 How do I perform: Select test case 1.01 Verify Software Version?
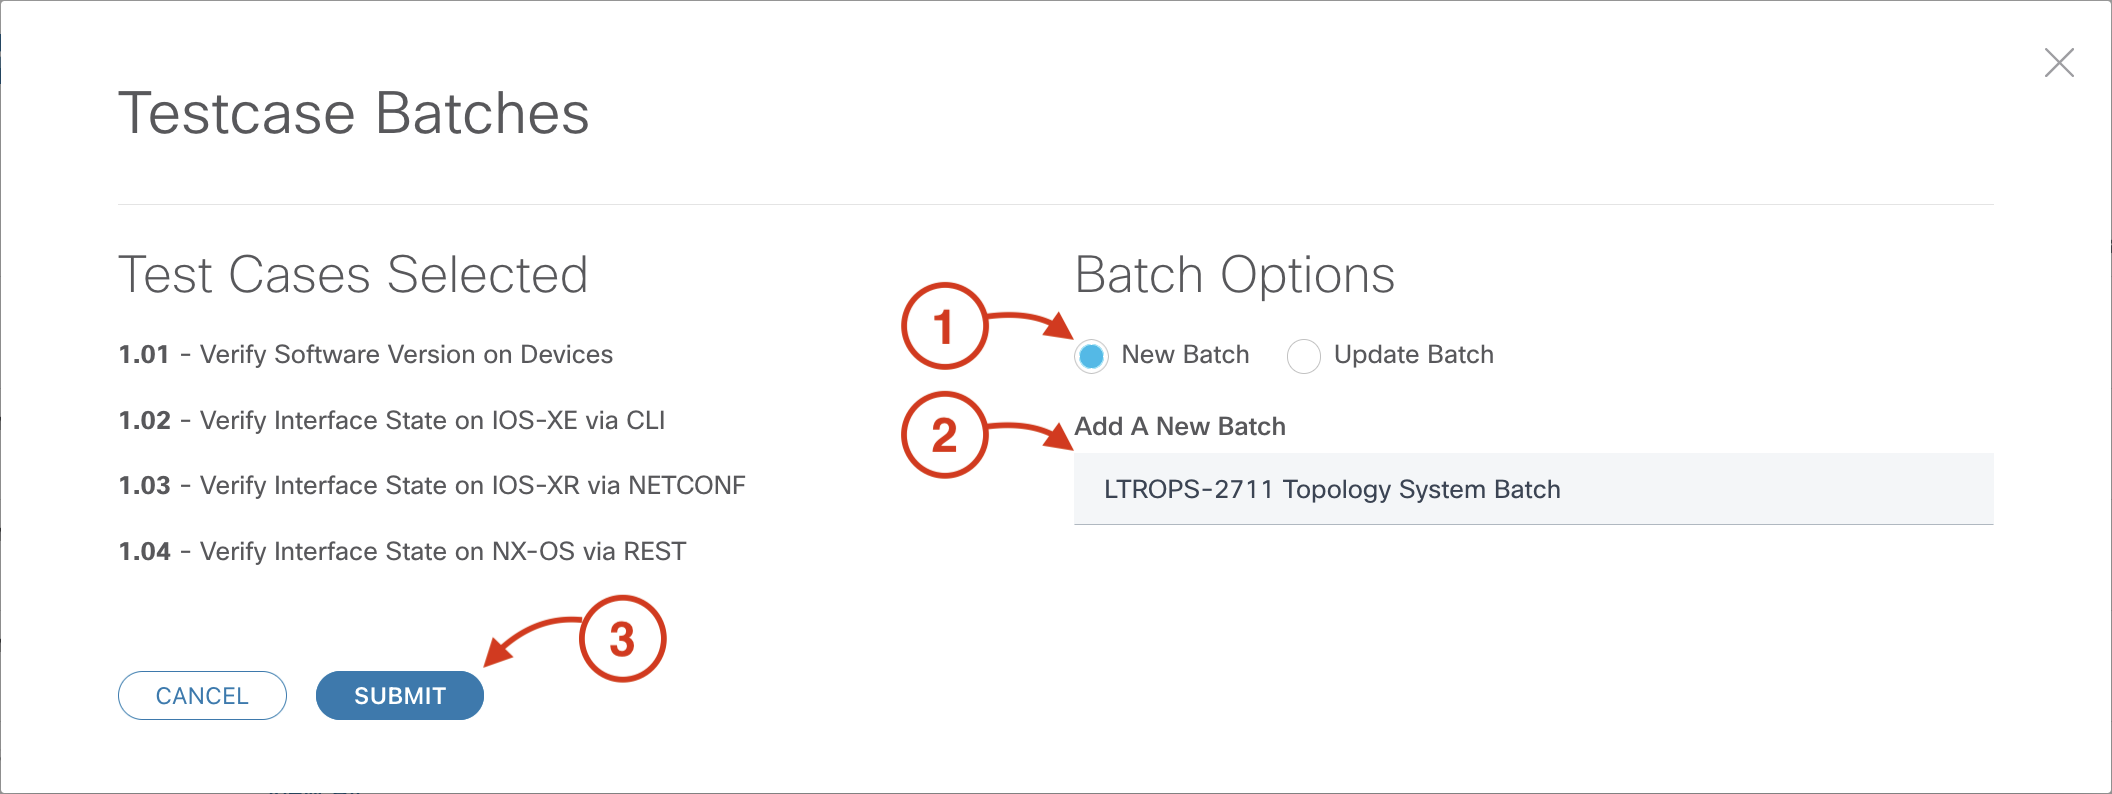[x=365, y=355]
